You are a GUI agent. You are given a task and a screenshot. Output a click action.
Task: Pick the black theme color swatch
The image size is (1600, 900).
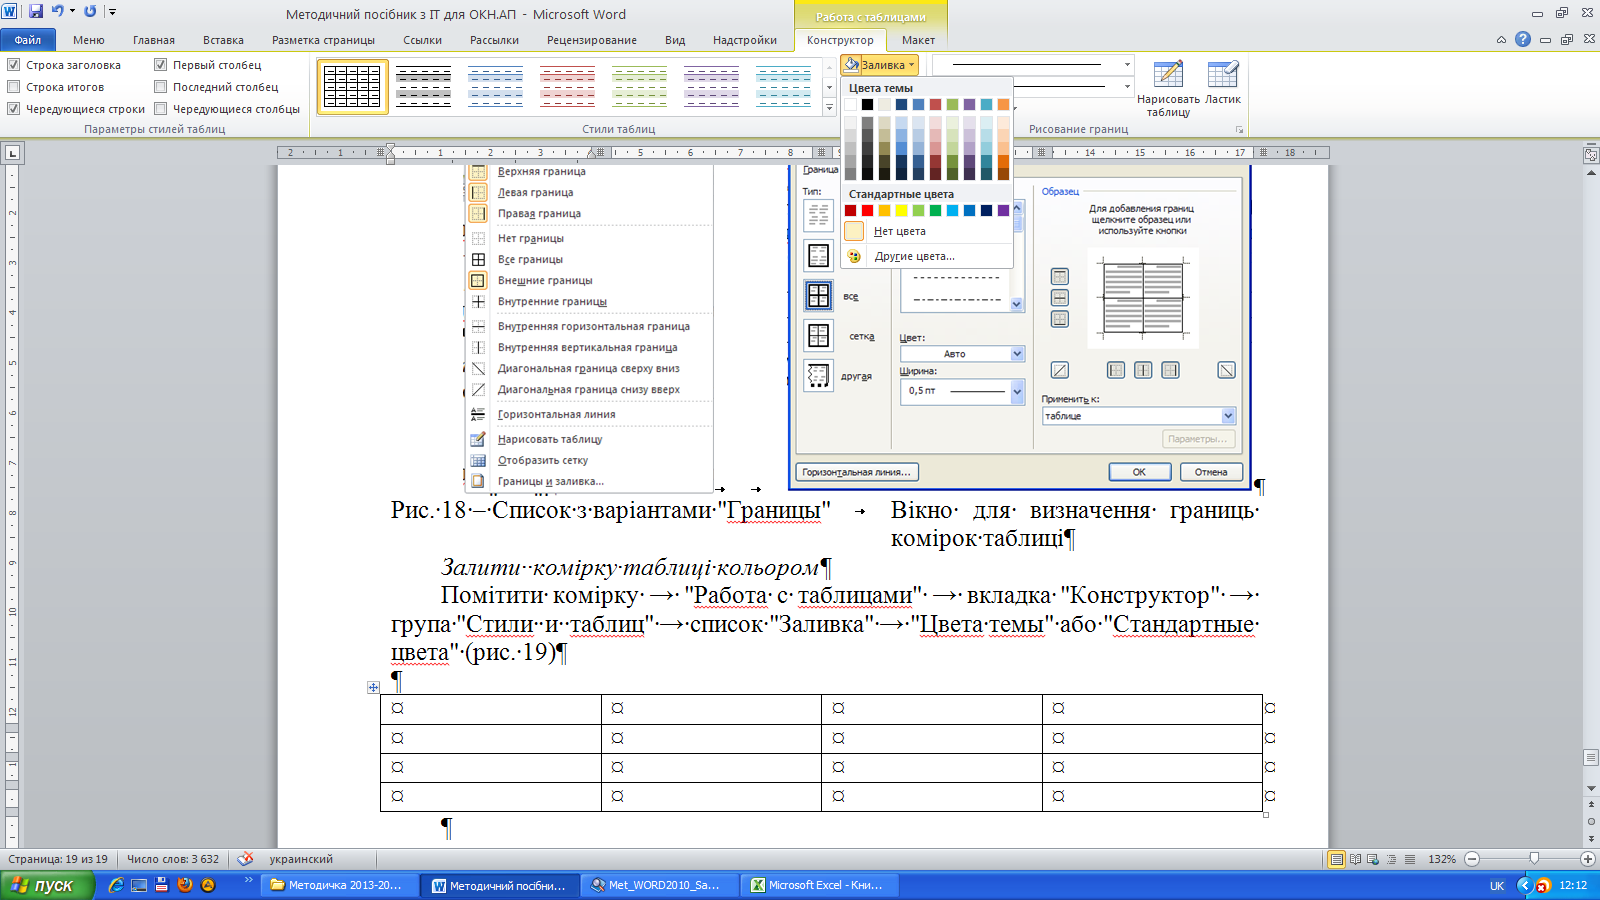pos(867,104)
